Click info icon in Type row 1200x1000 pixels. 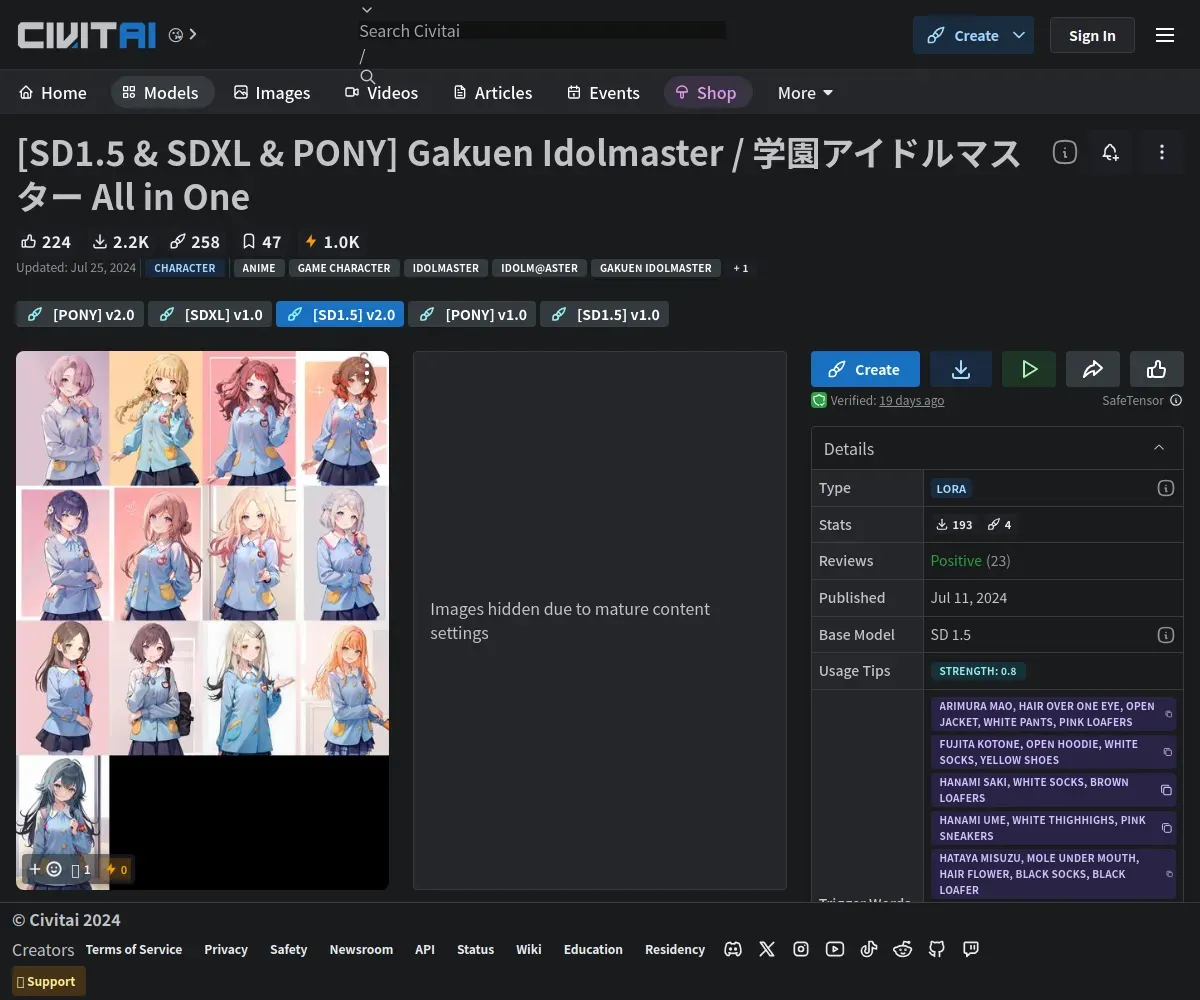pos(1165,488)
